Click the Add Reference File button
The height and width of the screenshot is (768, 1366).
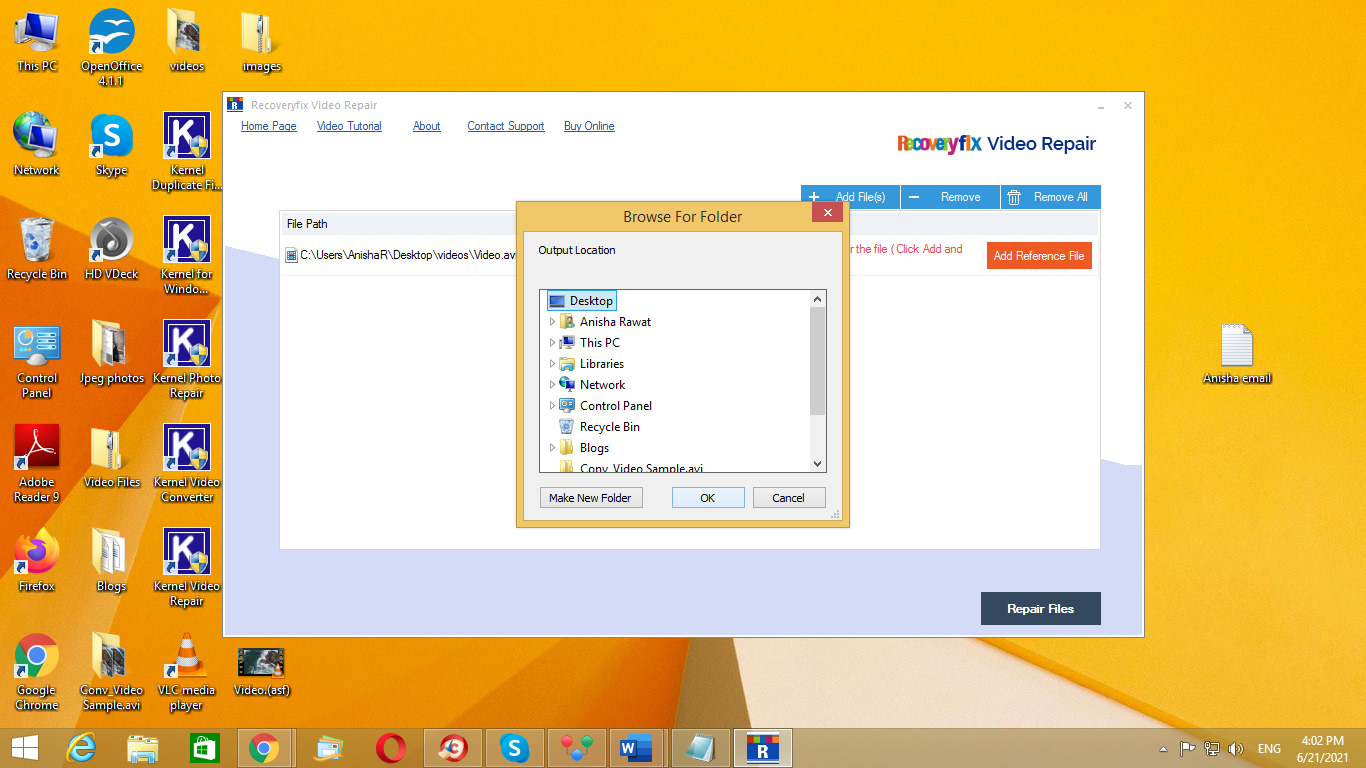click(1039, 256)
